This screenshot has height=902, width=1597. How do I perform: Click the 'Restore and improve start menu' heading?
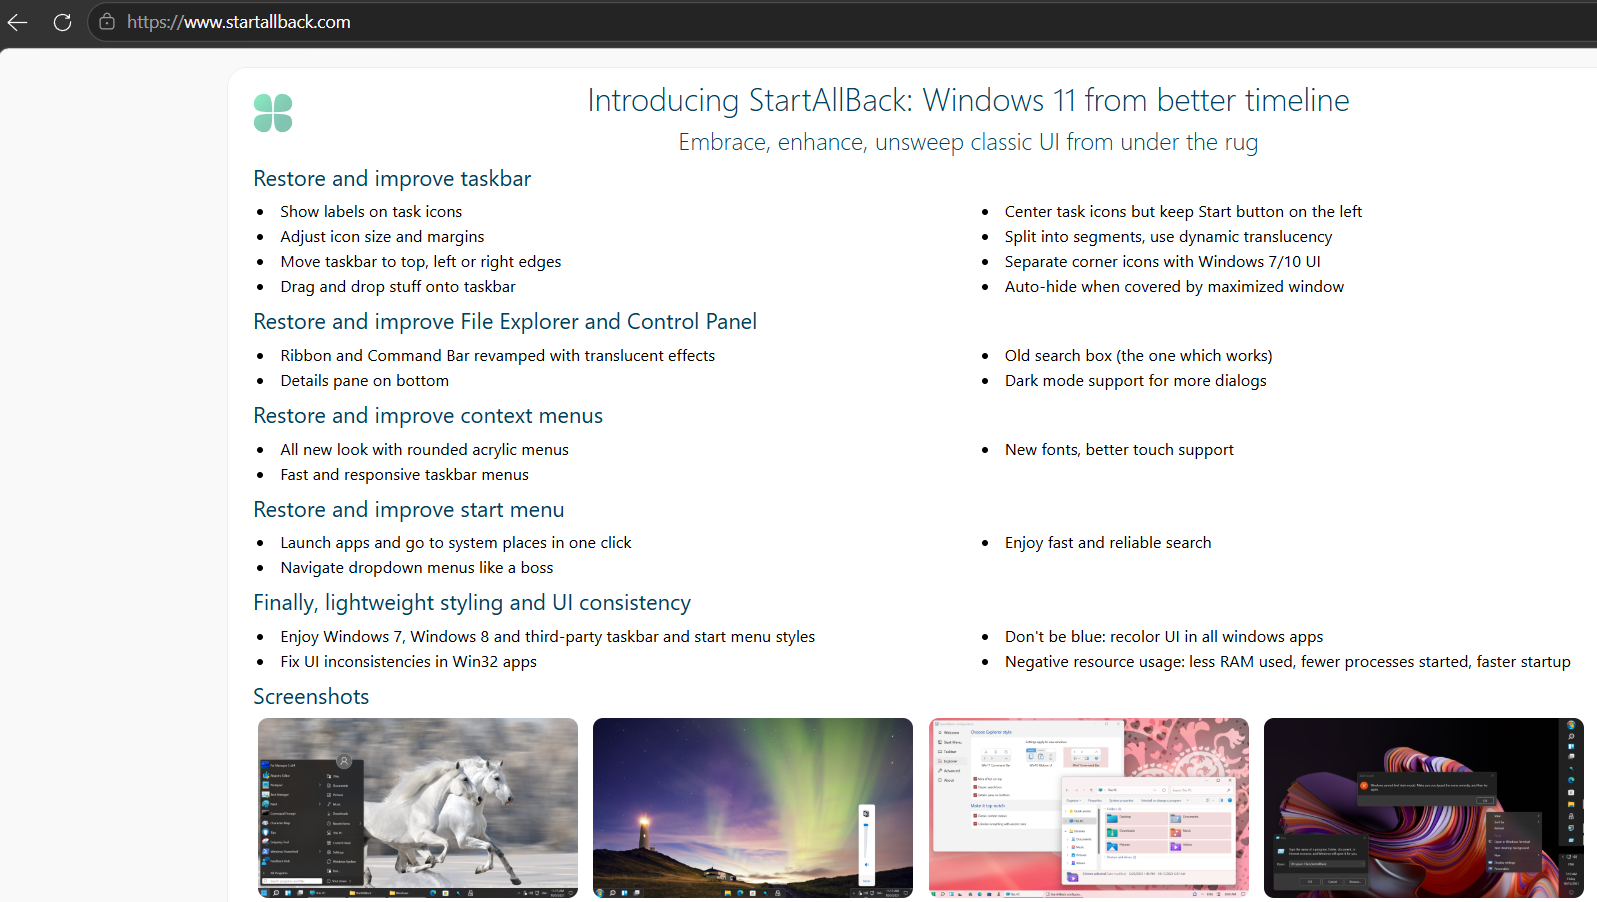409,510
